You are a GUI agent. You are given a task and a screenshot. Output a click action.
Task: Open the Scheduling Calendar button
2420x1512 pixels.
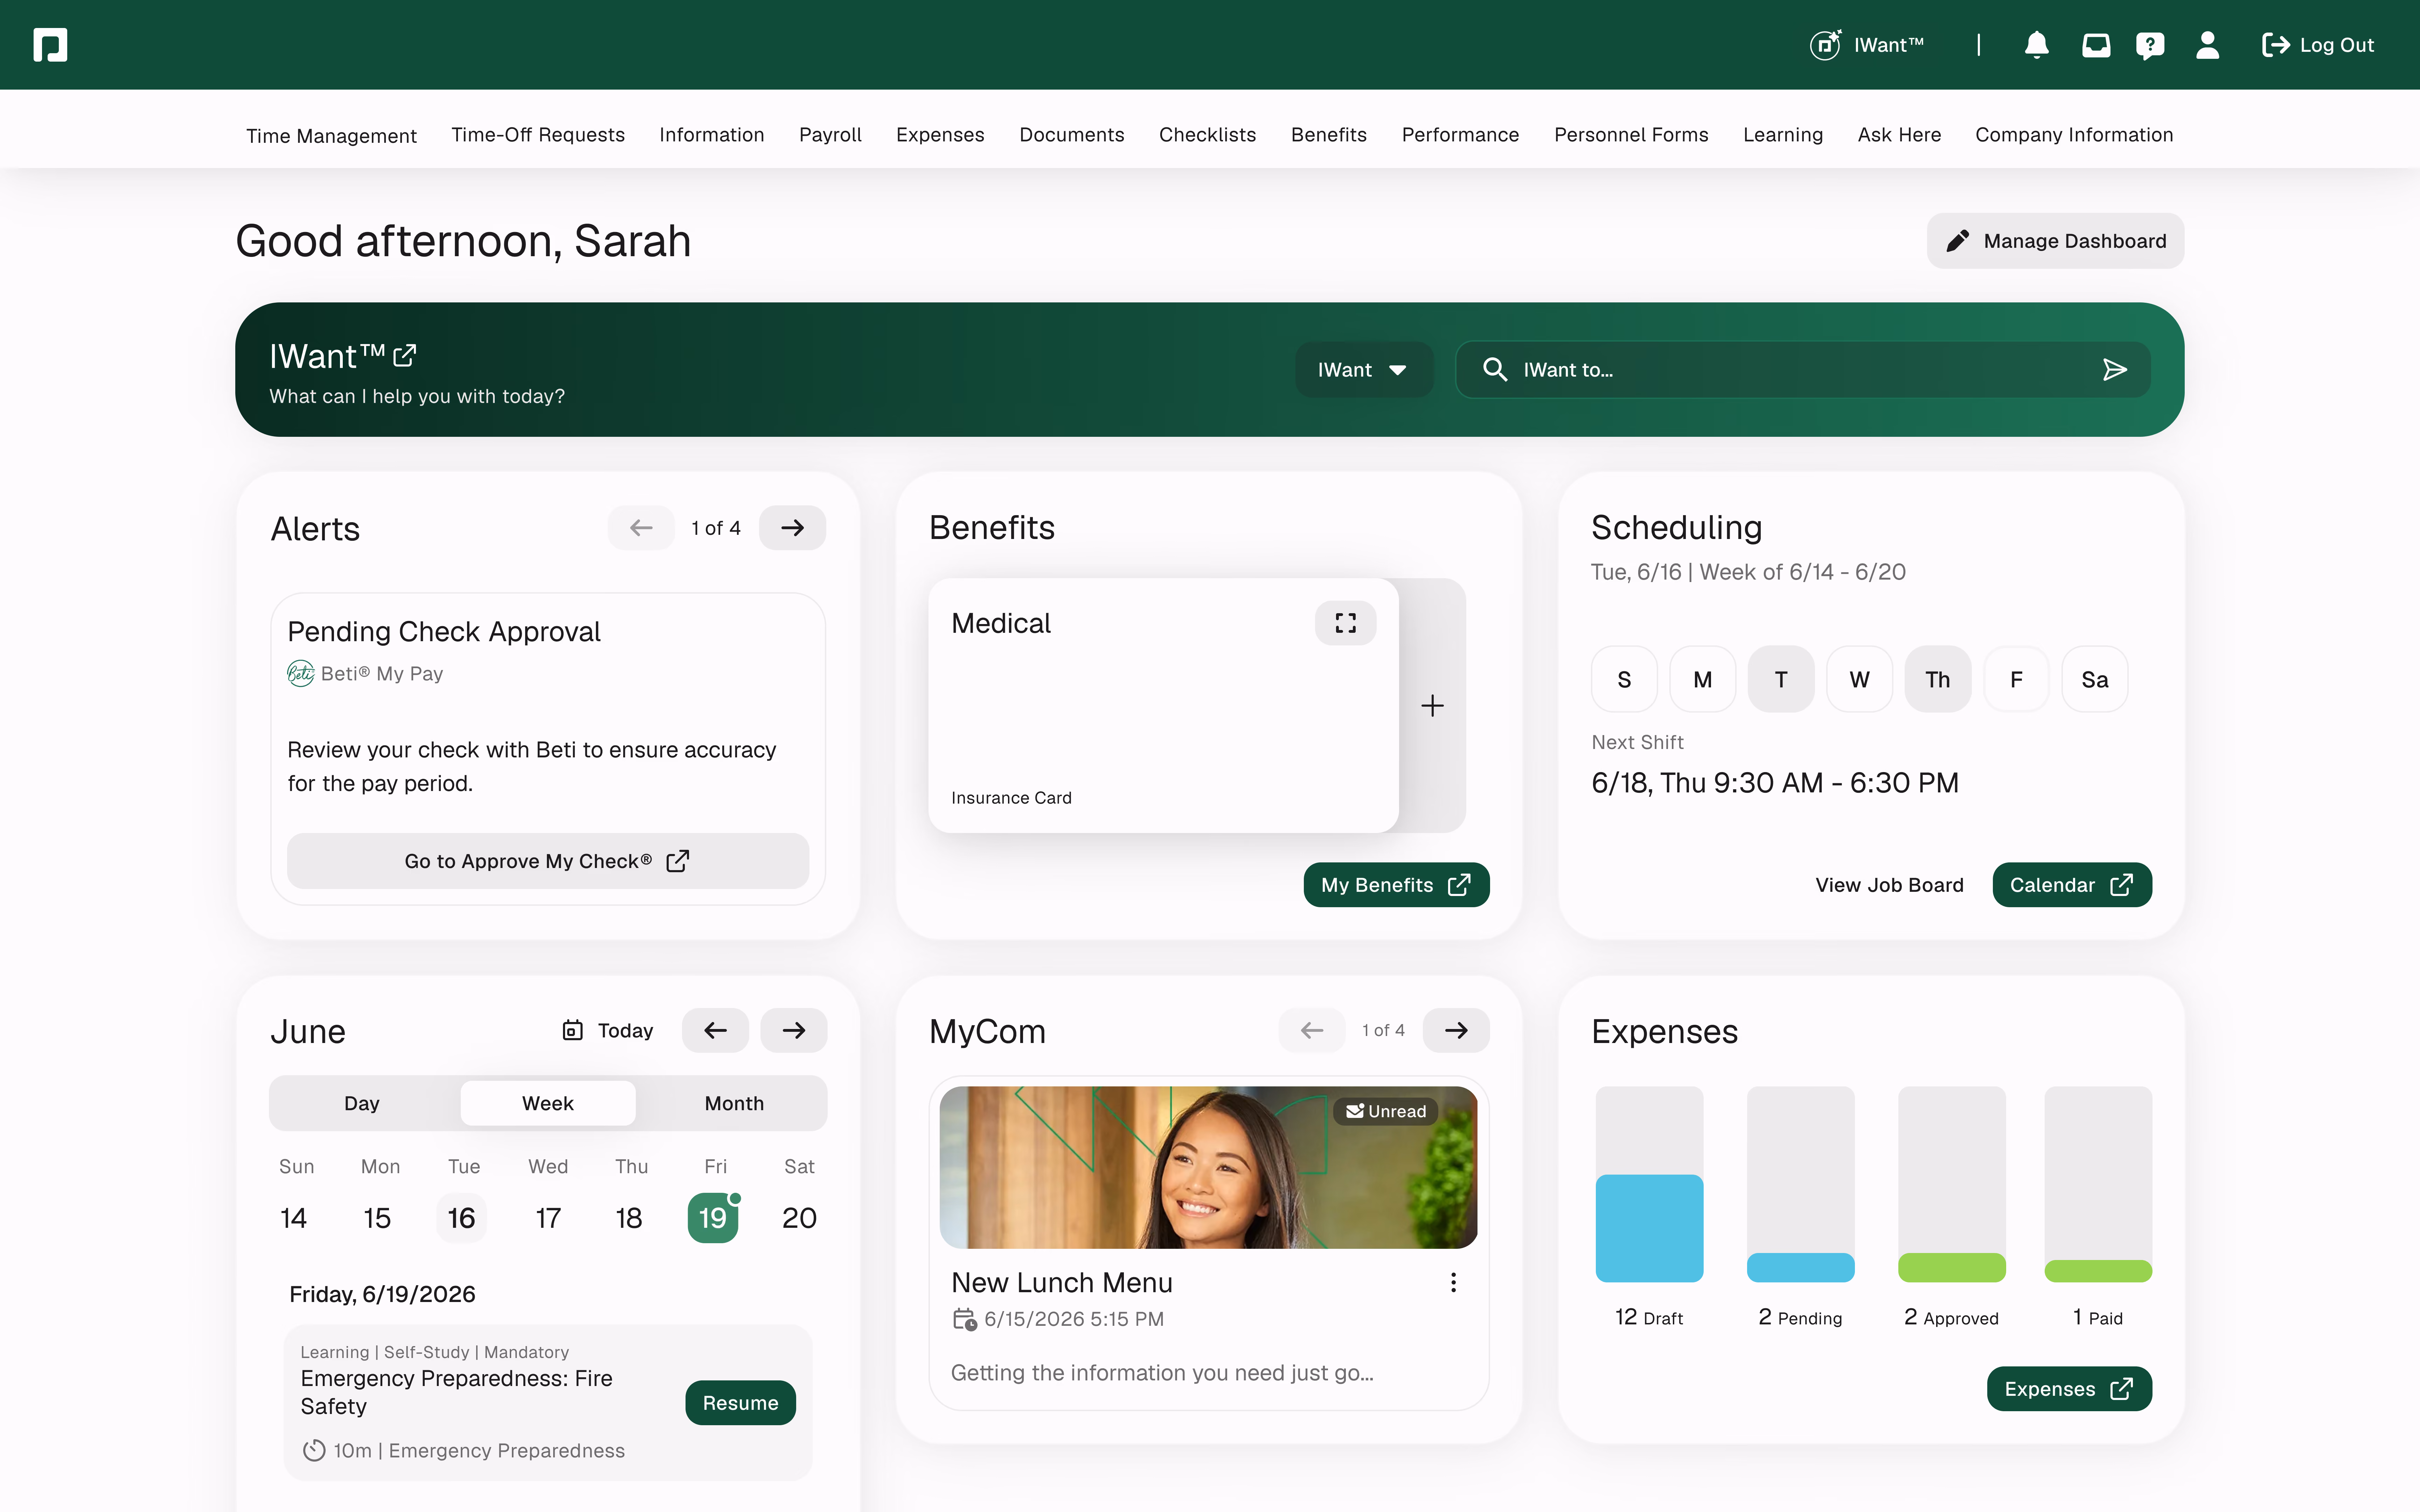[x=2072, y=885]
